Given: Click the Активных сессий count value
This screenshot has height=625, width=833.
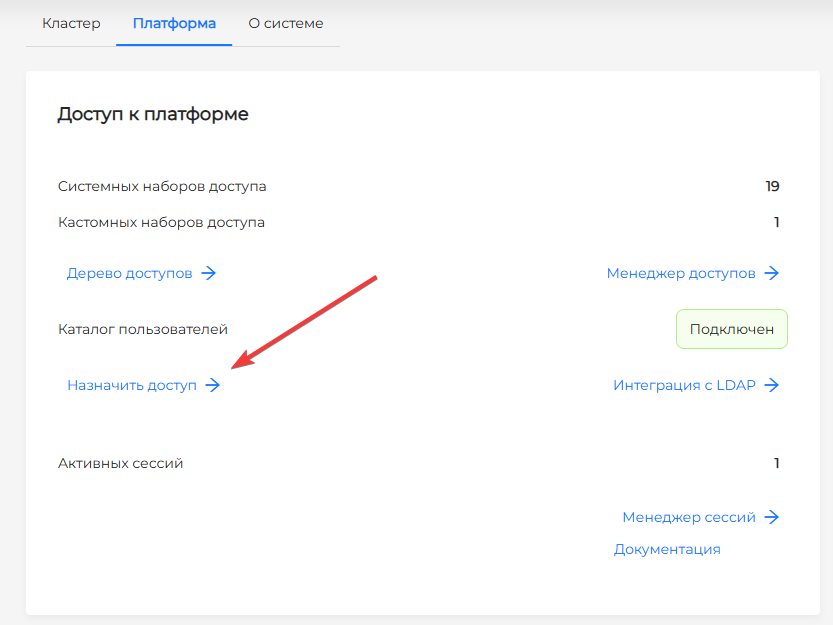Looking at the screenshot, I should pyautogui.click(x=777, y=463).
